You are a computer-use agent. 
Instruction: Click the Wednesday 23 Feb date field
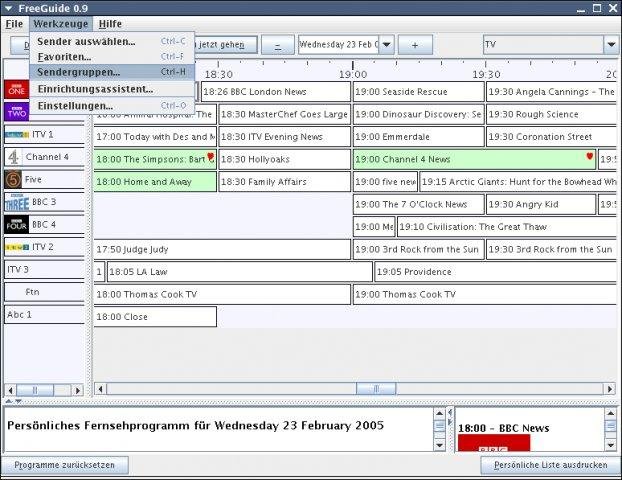pyautogui.click(x=339, y=44)
